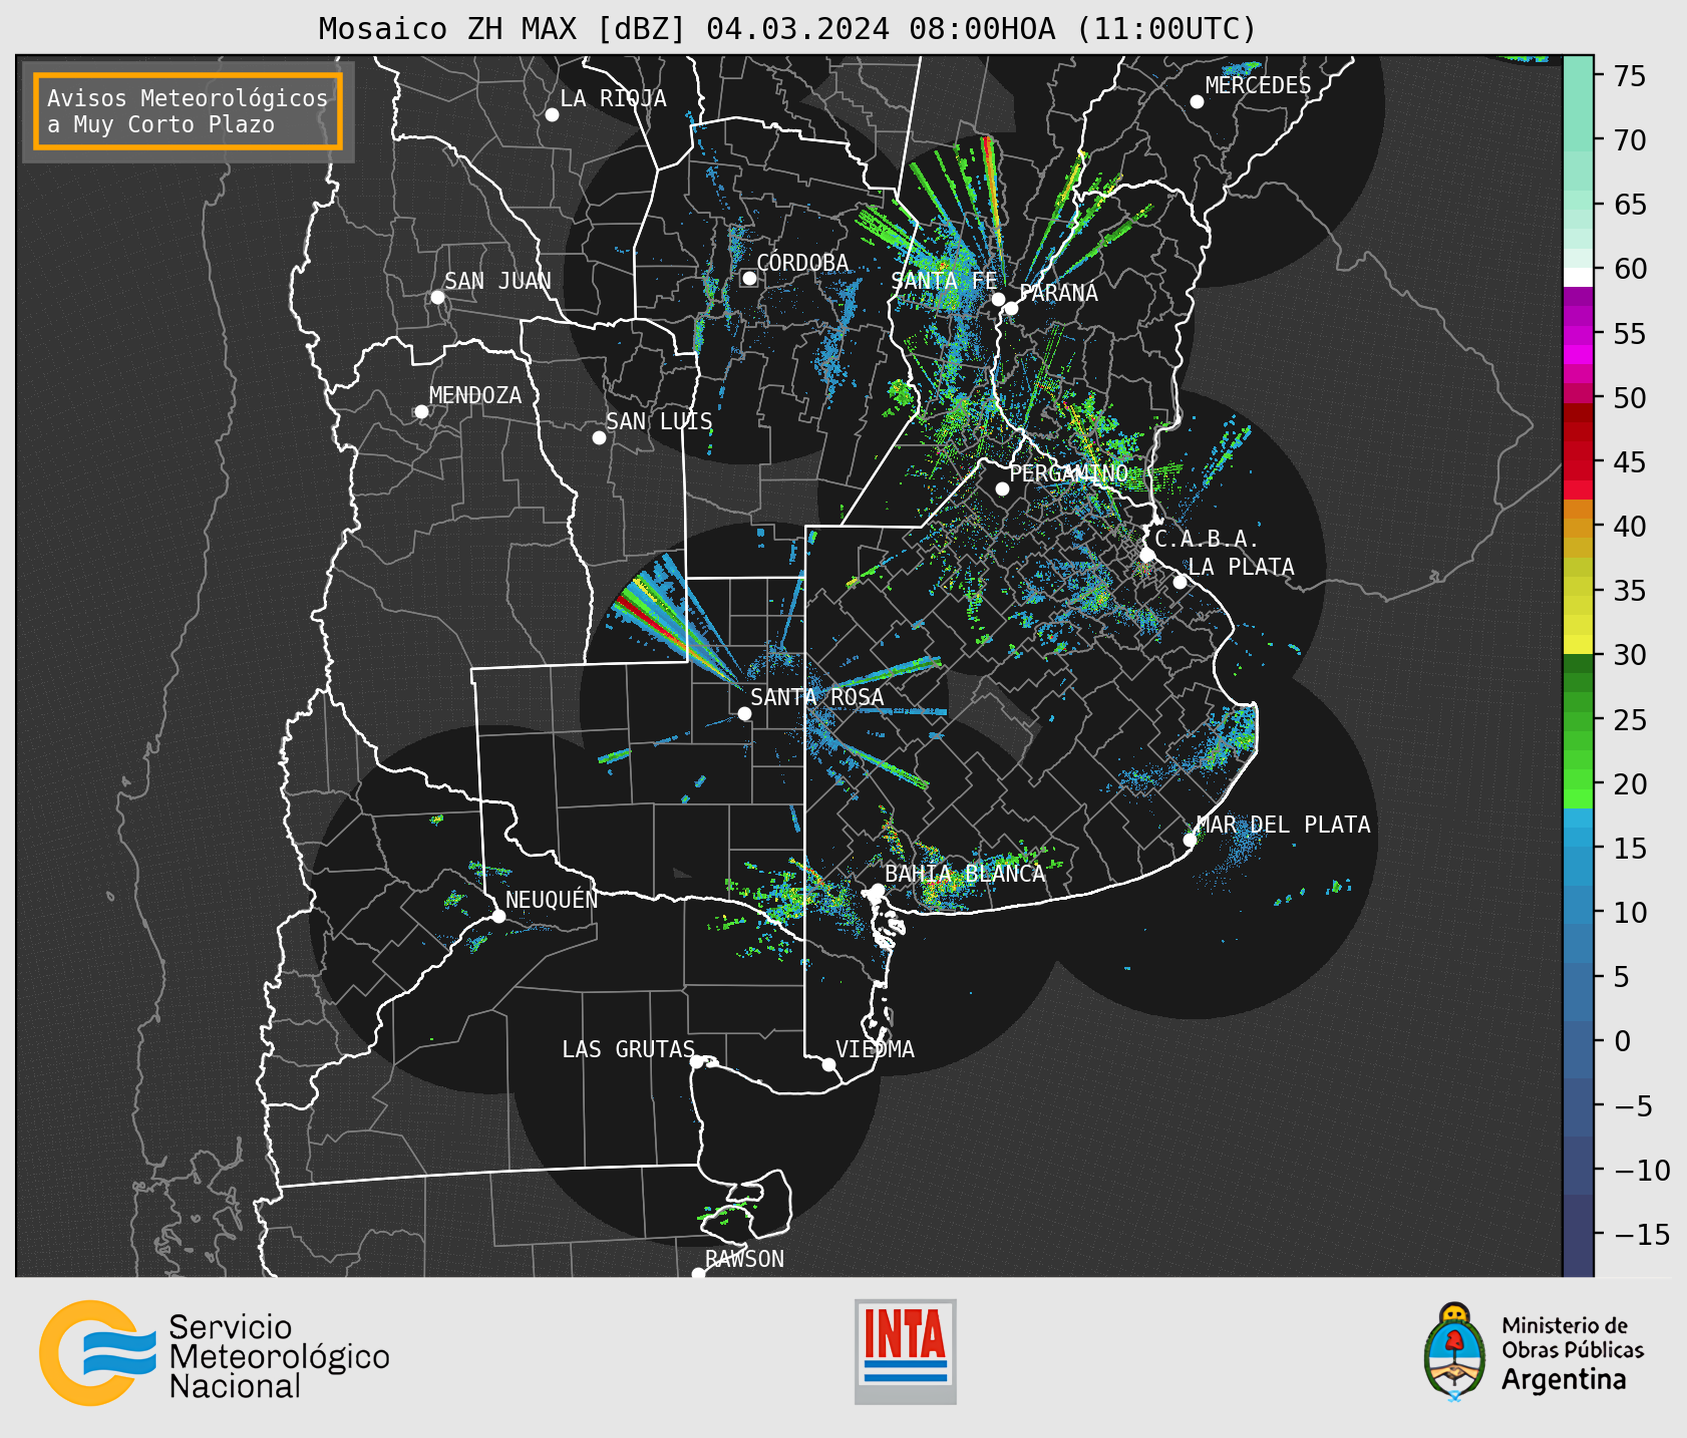Click the 60 dBZ white color band
The width and height of the screenshot is (1687, 1438).
(1578, 277)
